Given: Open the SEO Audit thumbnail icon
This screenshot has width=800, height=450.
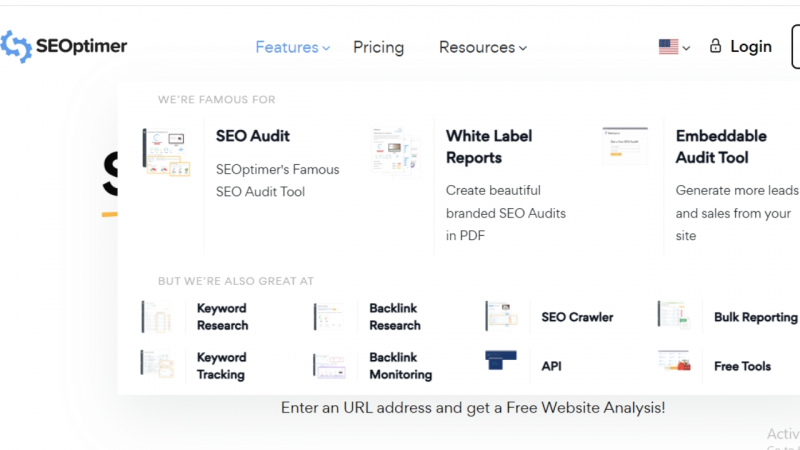Looking at the screenshot, I should (x=166, y=152).
